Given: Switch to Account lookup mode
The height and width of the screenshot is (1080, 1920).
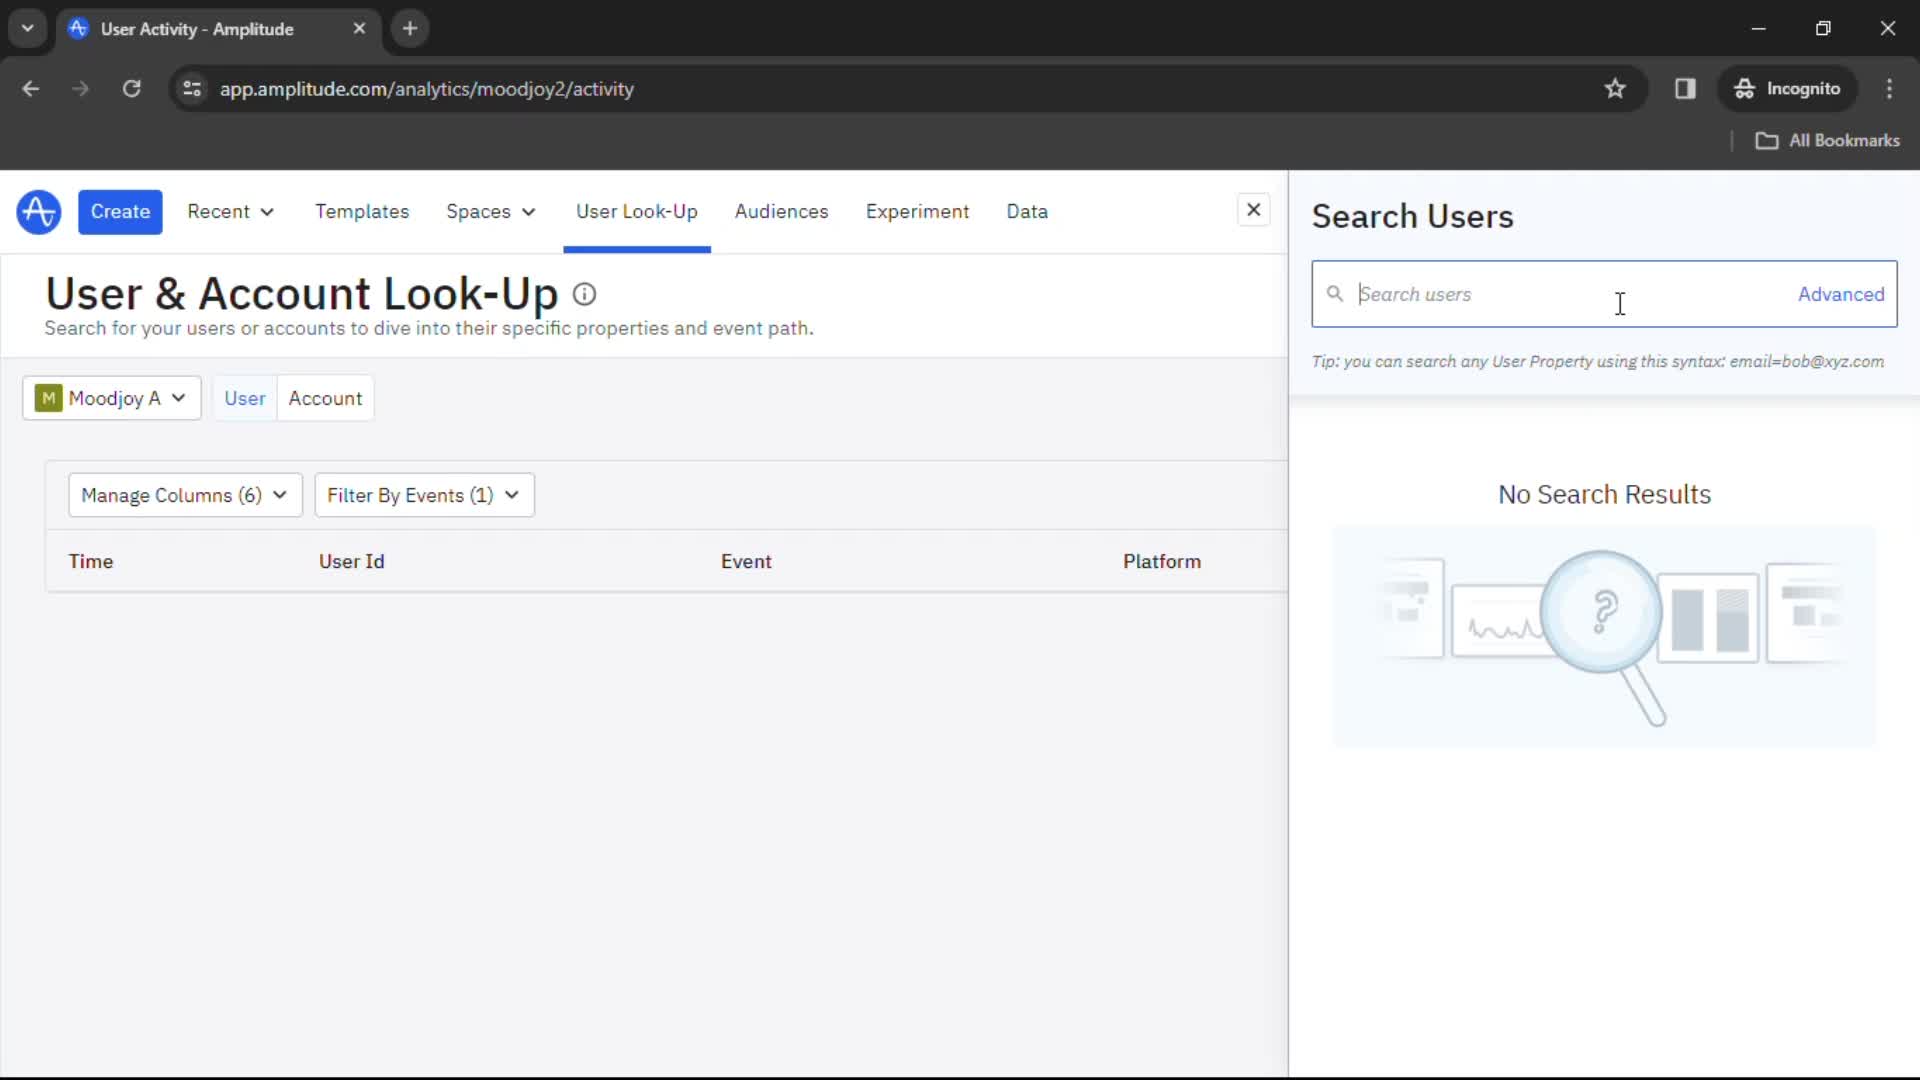Looking at the screenshot, I should click(325, 398).
